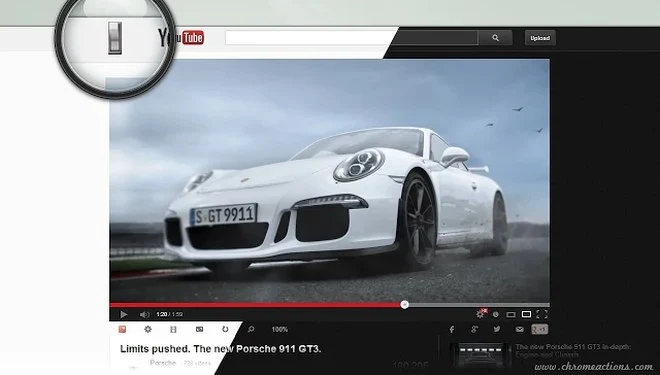The width and height of the screenshot is (660, 375).
Task: Mute the video volume speaker icon
Action: pyautogui.click(x=144, y=314)
